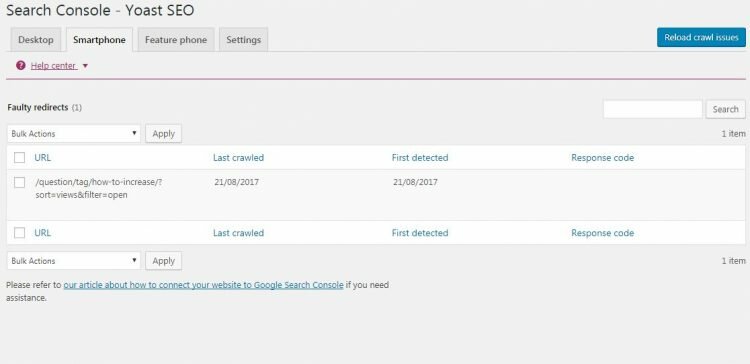Open the bottom Bulk Actions dropdown
750x364 pixels.
coord(74,261)
